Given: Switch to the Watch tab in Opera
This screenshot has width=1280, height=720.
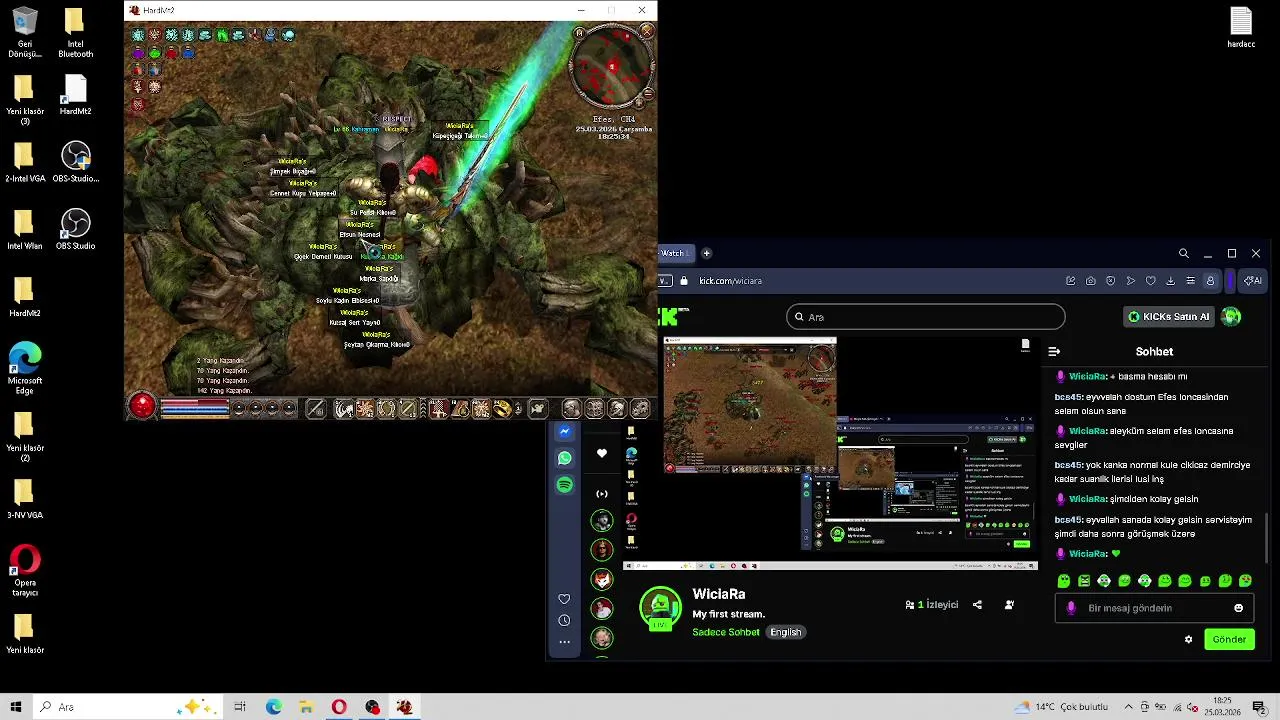Looking at the screenshot, I should tap(676, 253).
